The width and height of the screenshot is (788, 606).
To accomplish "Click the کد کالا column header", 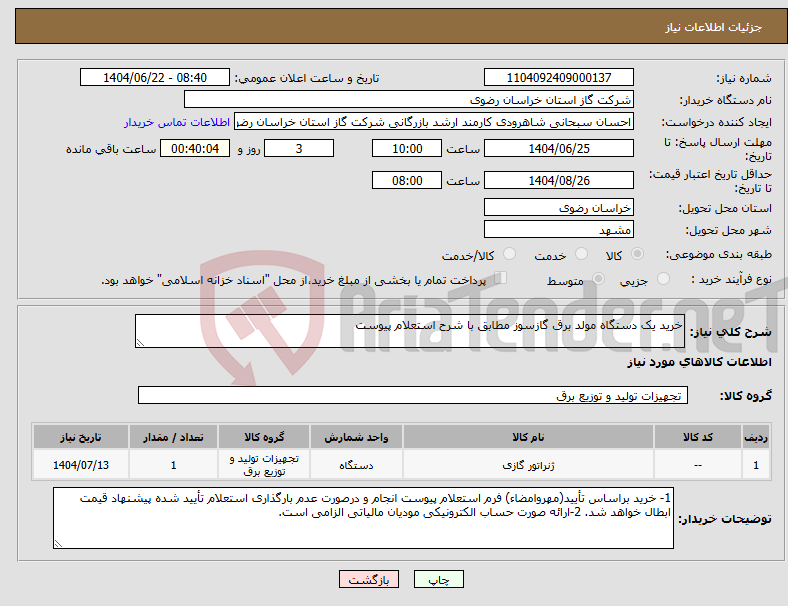I will click(x=698, y=437).
